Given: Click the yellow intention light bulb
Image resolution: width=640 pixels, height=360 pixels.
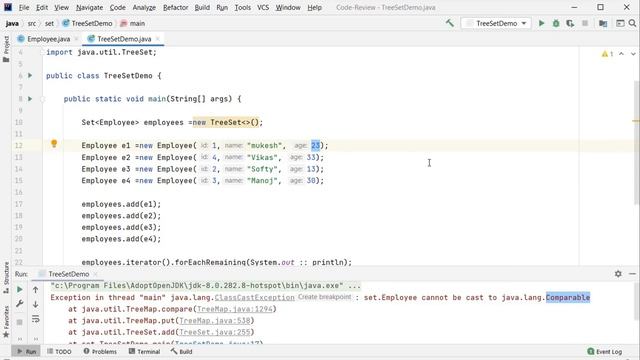Looking at the screenshot, I should pyautogui.click(x=54, y=143).
